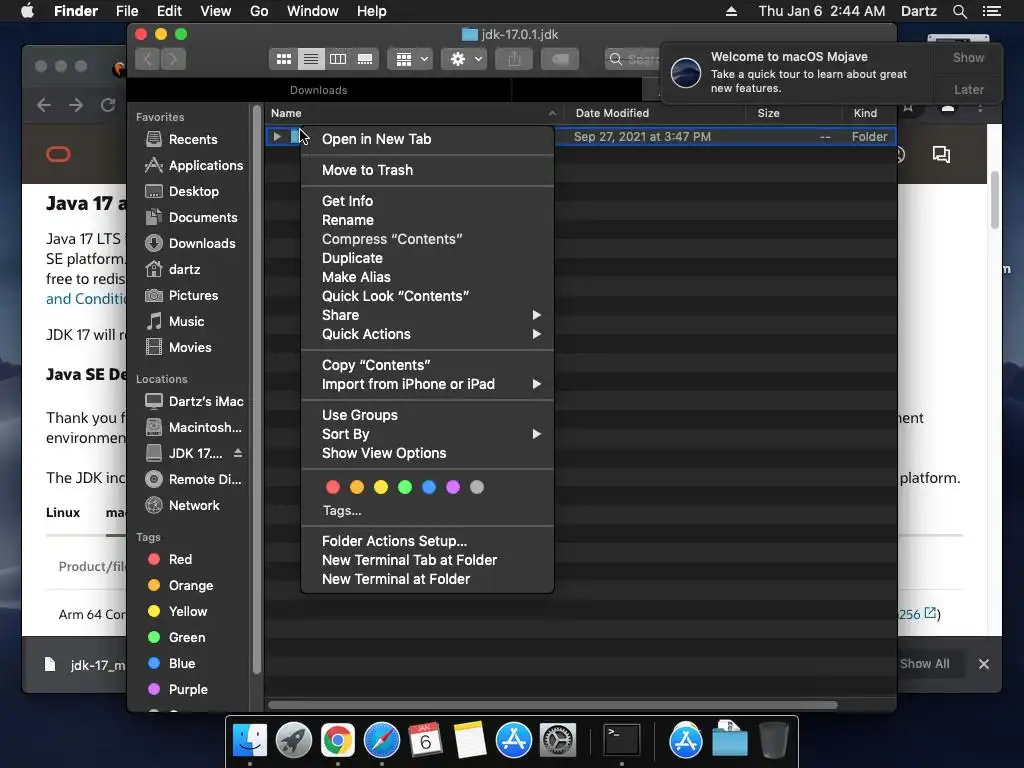Choose Folder Actions Setup...

427,541
